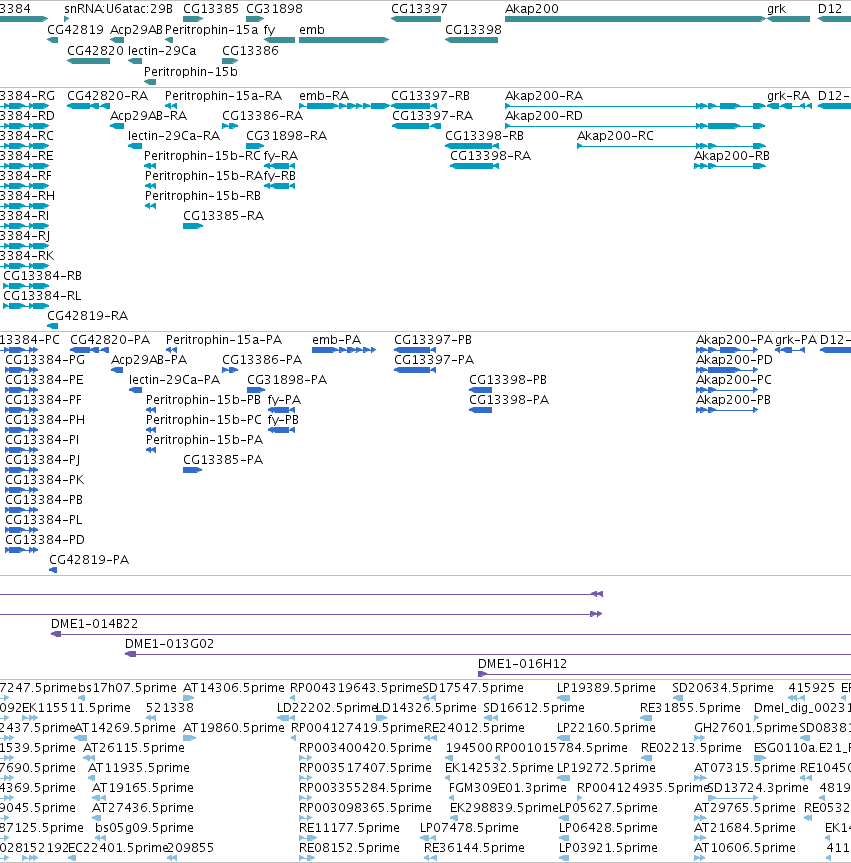Click EST label 'AT26115.5prime'

click(134, 748)
